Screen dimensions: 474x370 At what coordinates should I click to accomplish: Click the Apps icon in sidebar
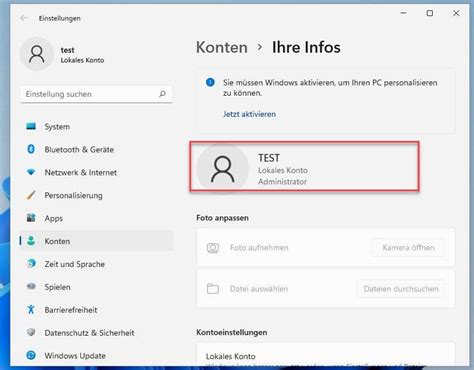coord(31,218)
